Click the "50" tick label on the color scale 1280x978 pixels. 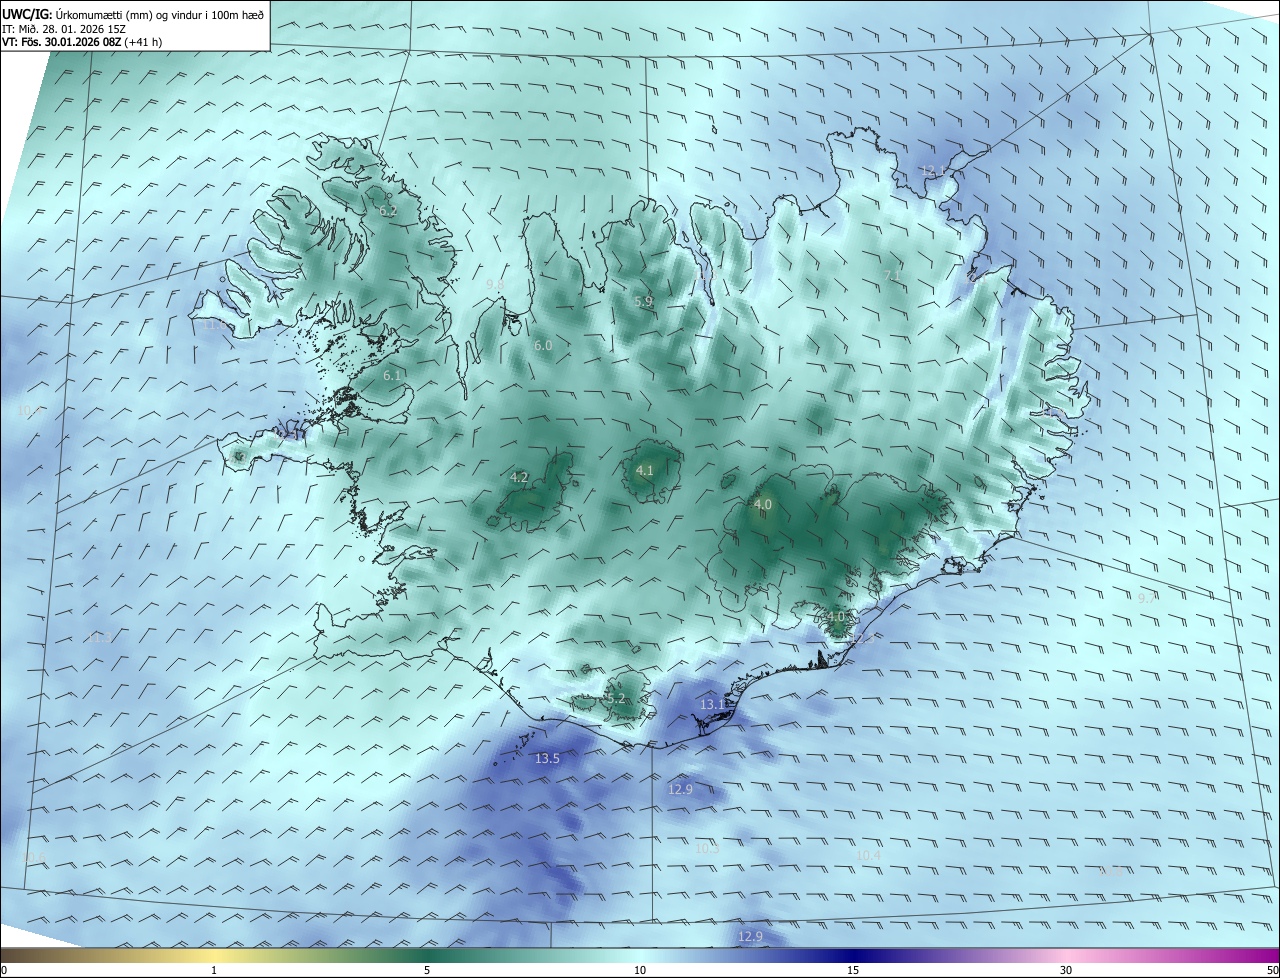(1272, 970)
